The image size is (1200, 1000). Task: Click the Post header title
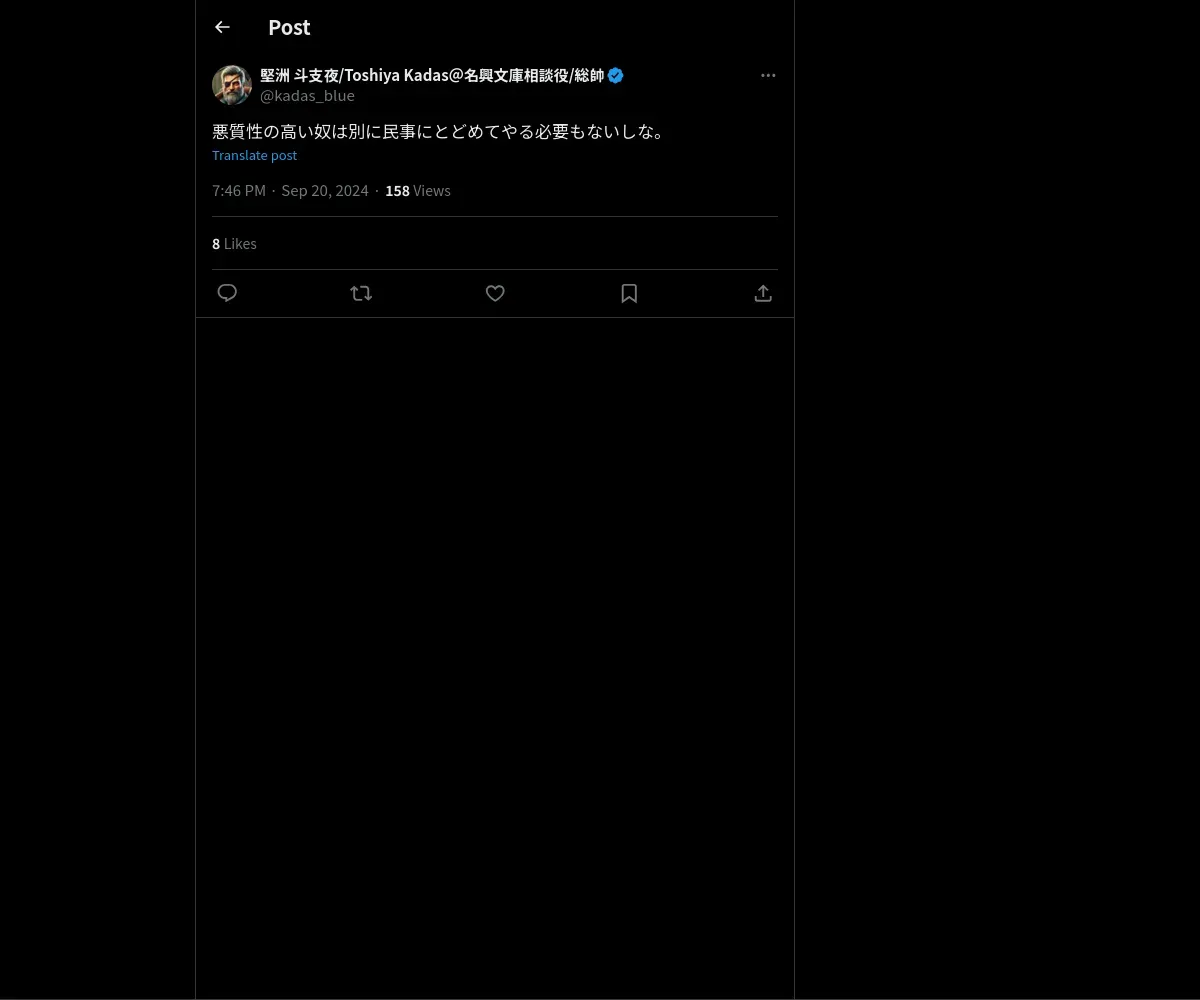(289, 27)
